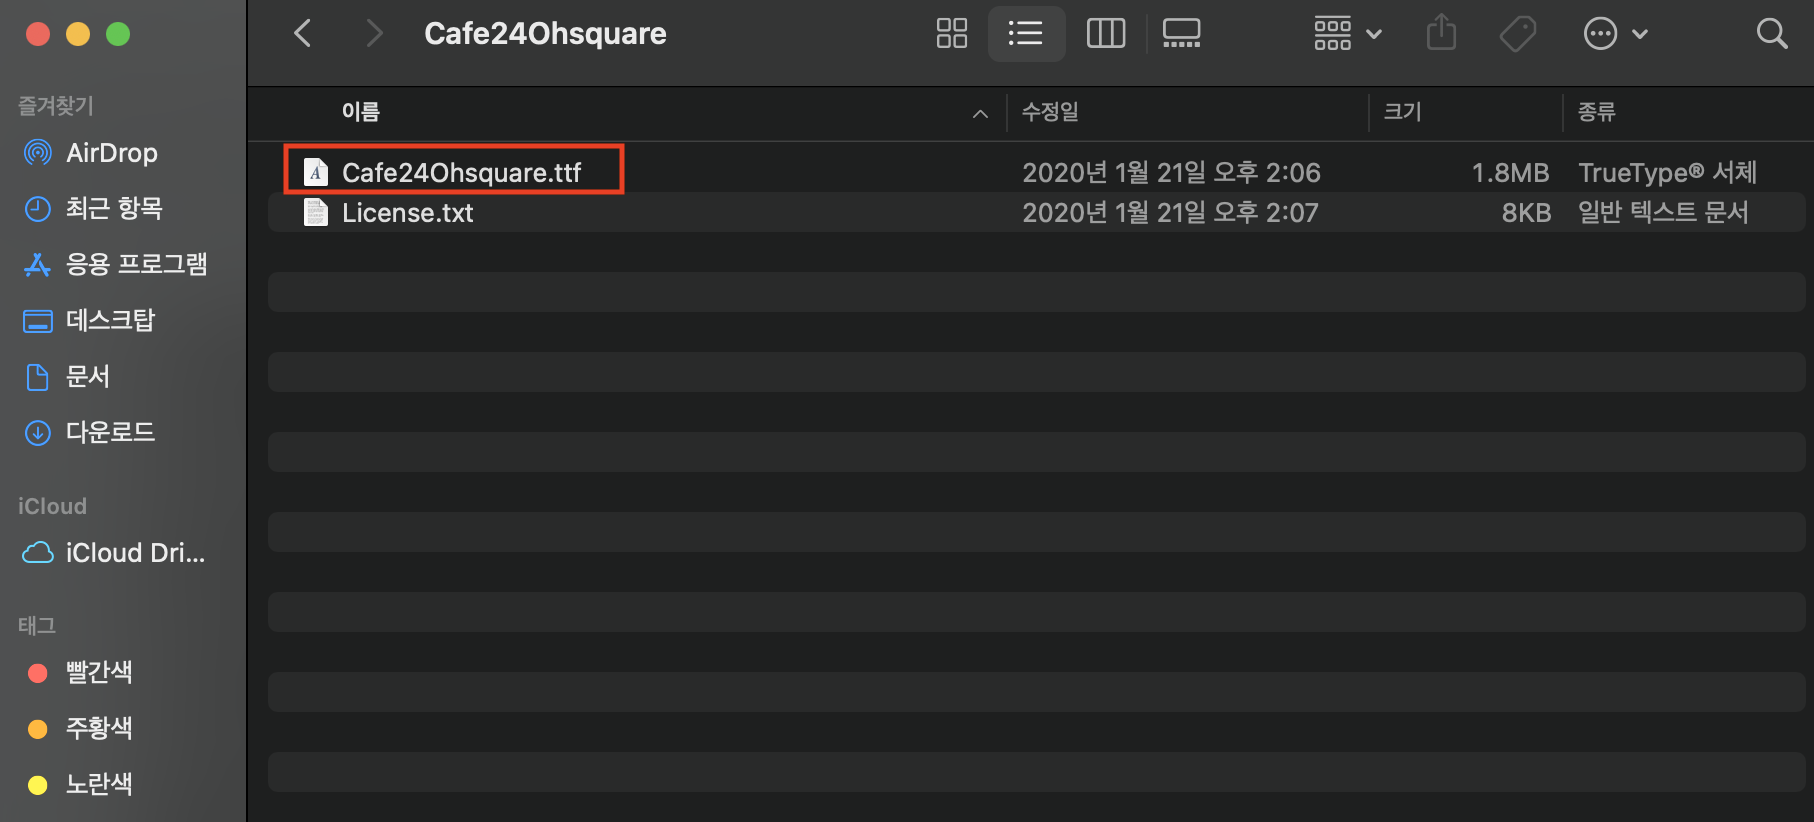The image size is (1814, 822).
Task: Close the Finder window with red button
Action: [38, 34]
